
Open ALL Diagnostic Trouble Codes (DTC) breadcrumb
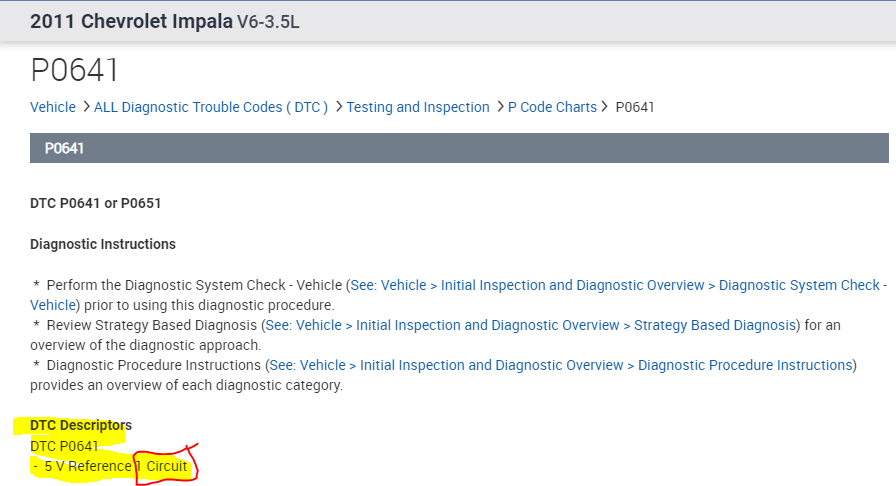(x=211, y=107)
